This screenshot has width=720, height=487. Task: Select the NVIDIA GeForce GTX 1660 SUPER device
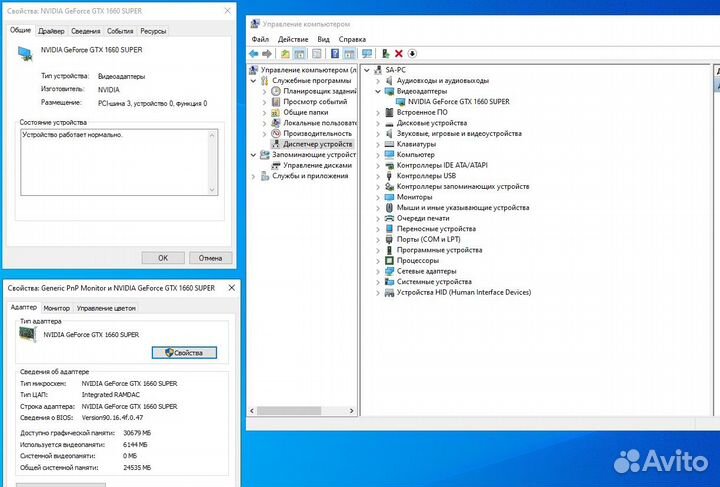point(458,101)
